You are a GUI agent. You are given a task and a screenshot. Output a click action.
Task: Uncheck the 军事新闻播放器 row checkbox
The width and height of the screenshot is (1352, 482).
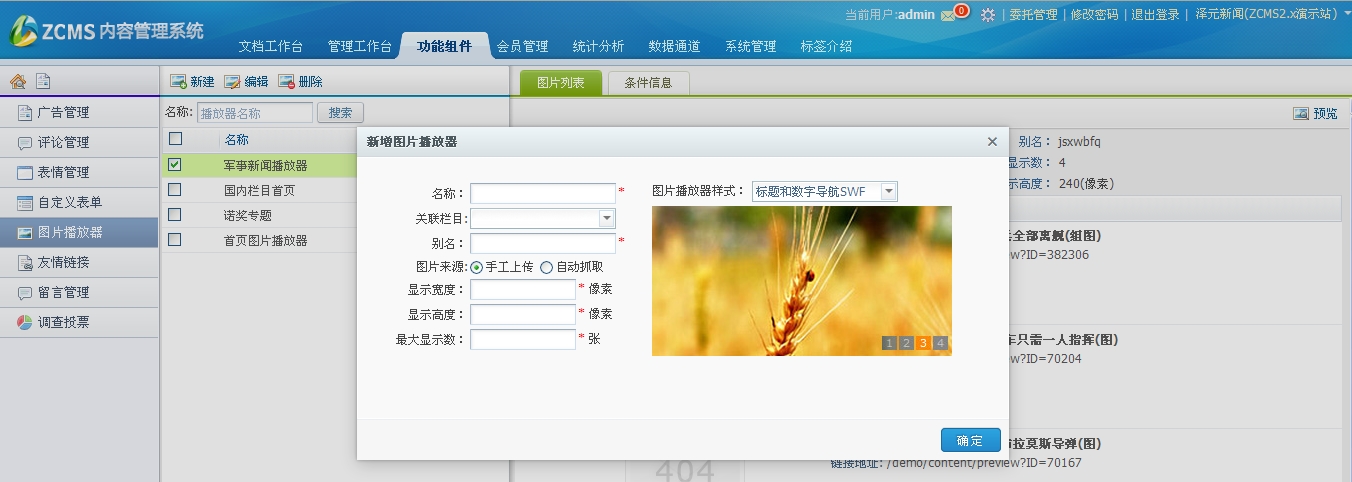click(175, 165)
